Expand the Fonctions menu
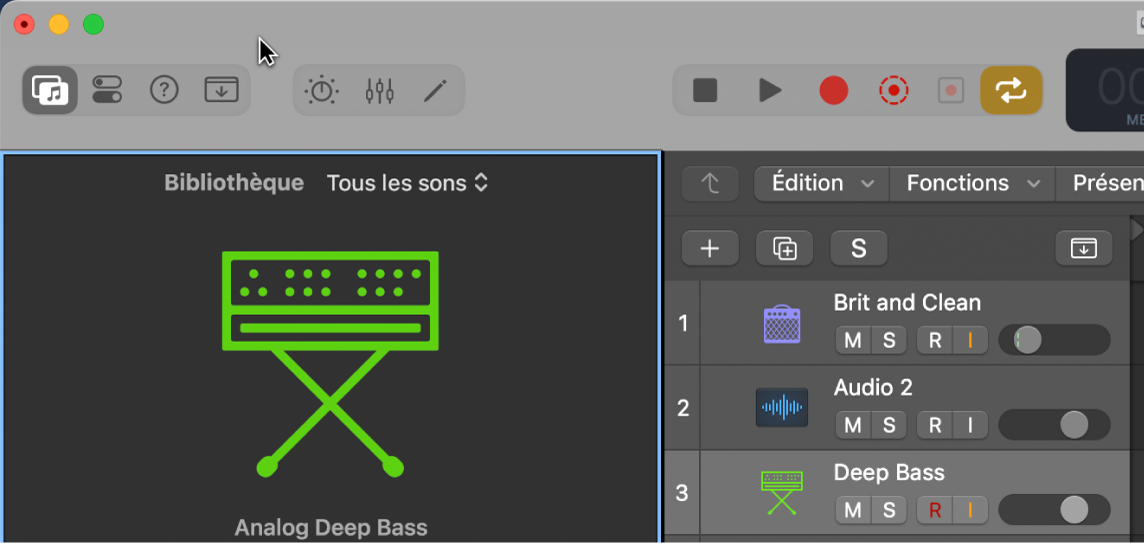 coord(971,183)
